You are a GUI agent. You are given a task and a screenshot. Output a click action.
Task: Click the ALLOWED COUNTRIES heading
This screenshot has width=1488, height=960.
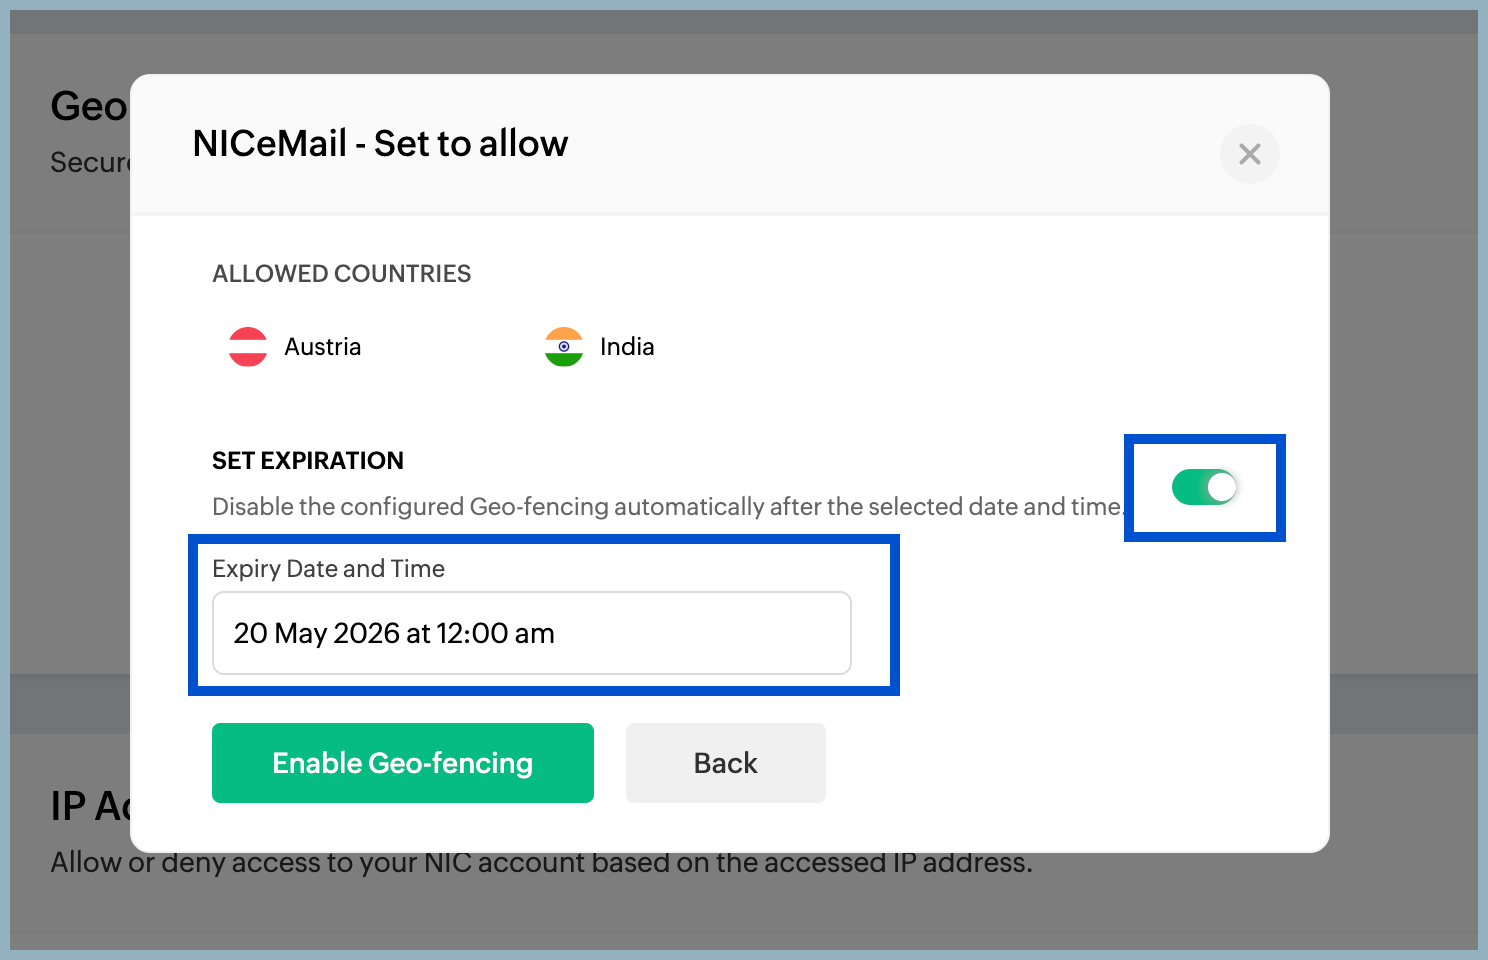tap(341, 274)
